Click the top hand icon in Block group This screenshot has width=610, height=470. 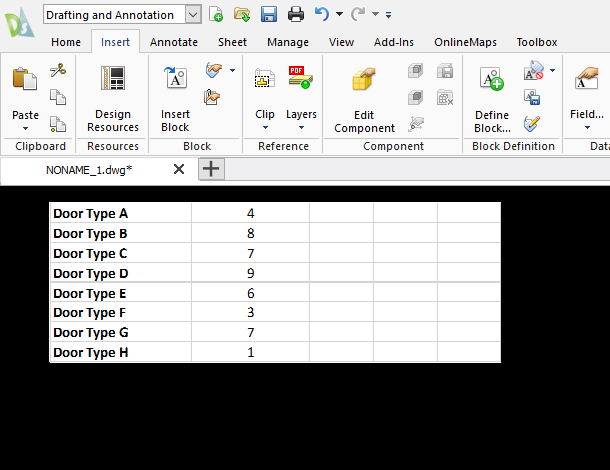(214, 70)
